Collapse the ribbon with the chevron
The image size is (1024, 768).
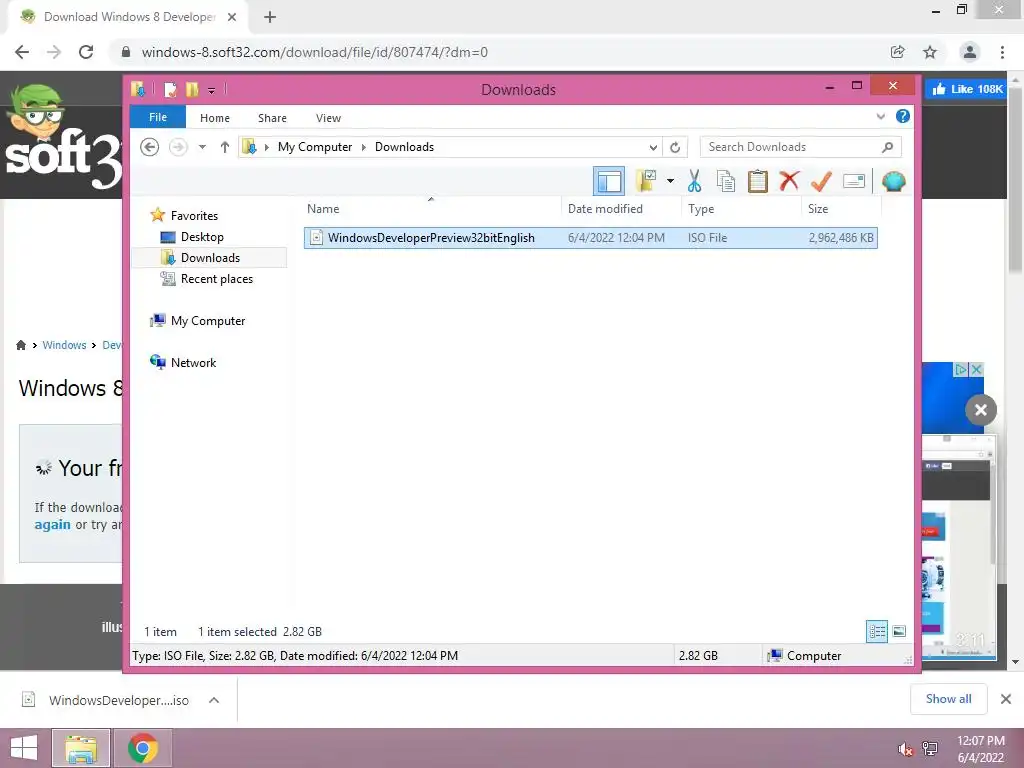(880, 117)
